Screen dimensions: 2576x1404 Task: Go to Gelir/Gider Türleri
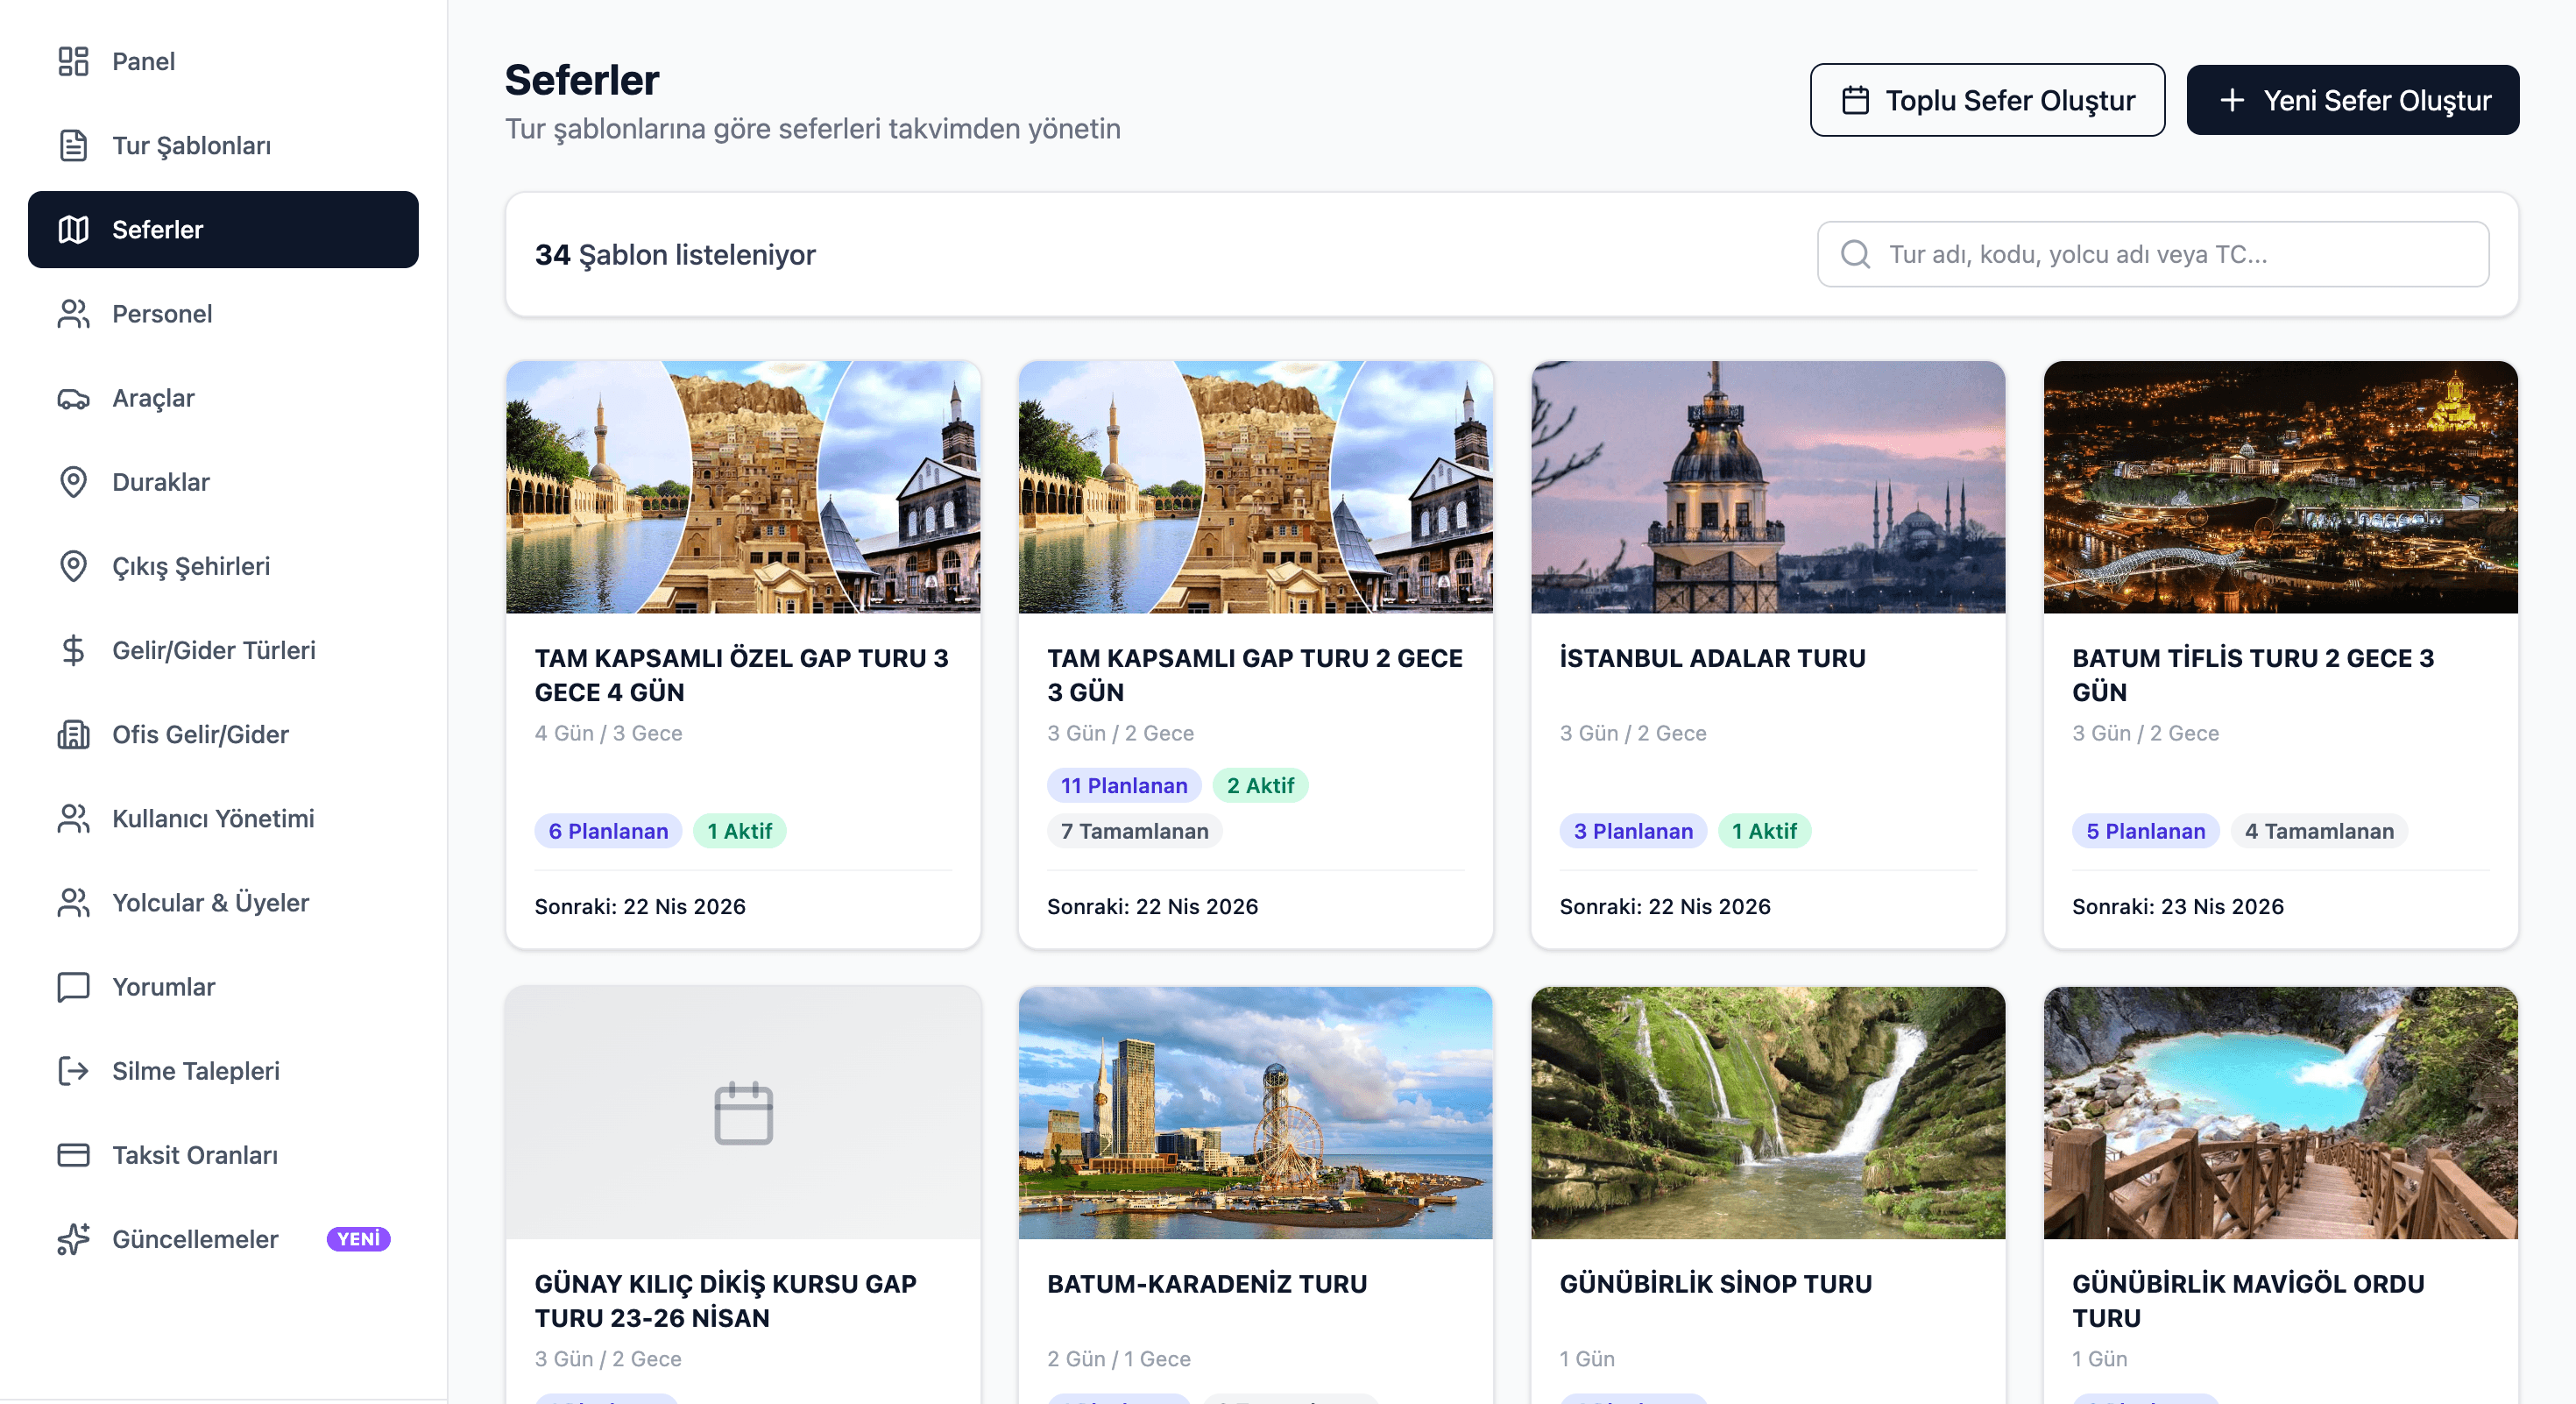pyautogui.click(x=223, y=650)
